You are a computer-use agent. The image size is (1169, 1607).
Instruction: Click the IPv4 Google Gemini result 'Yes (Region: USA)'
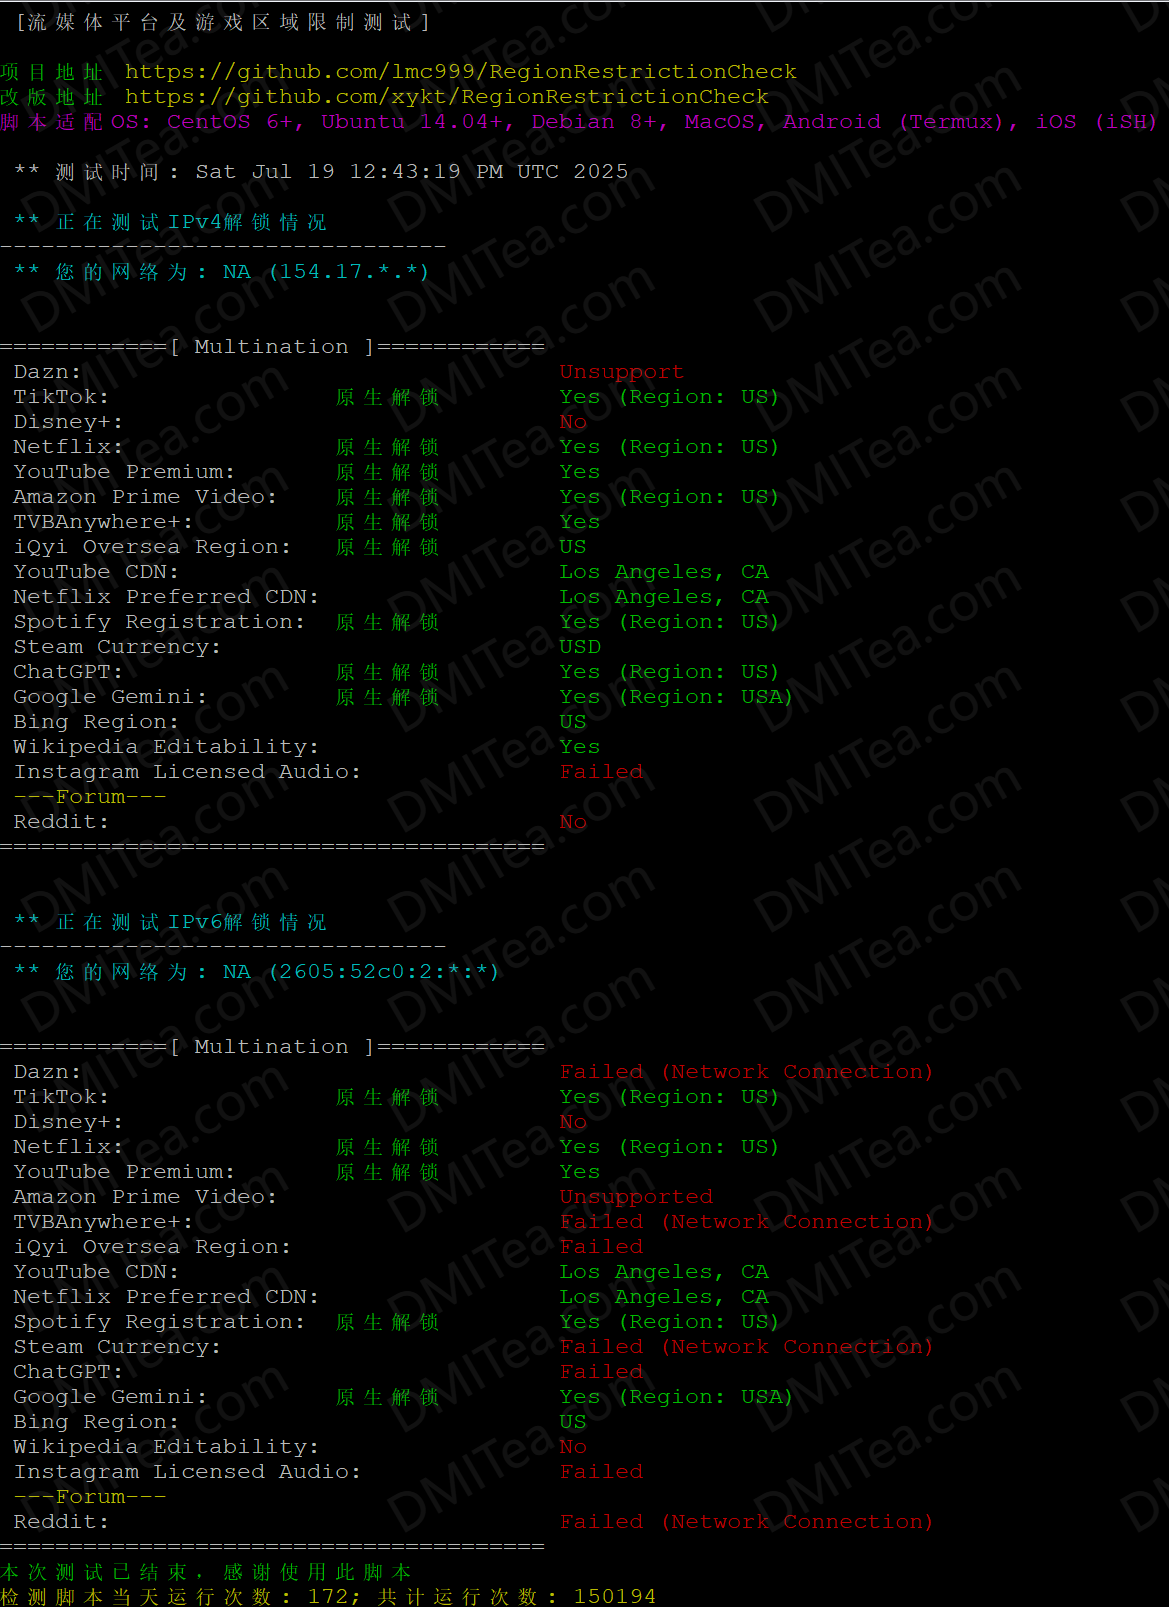click(x=676, y=697)
